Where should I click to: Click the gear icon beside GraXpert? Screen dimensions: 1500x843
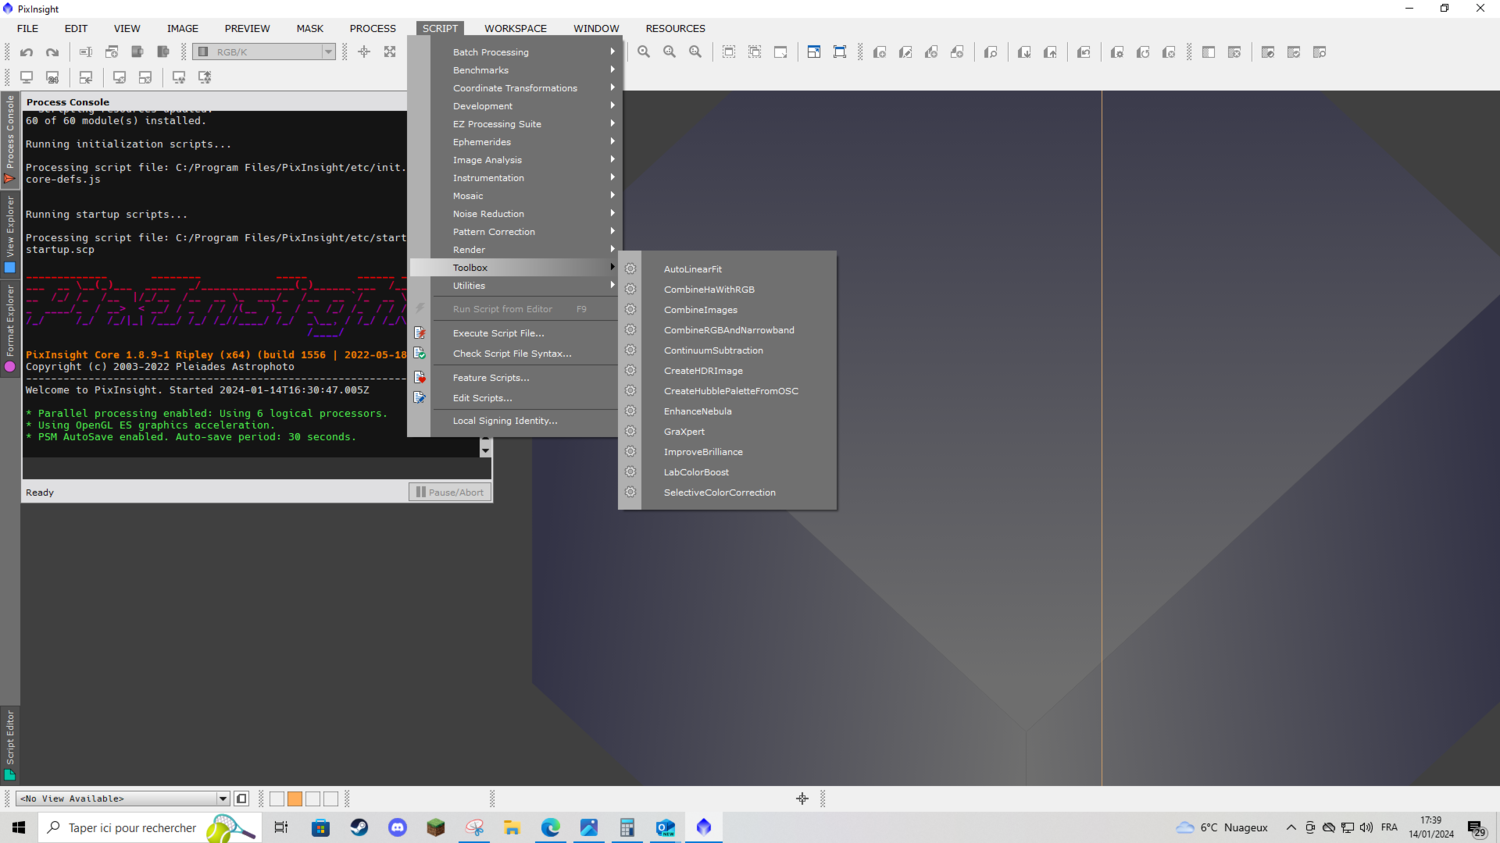pos(630,432)
